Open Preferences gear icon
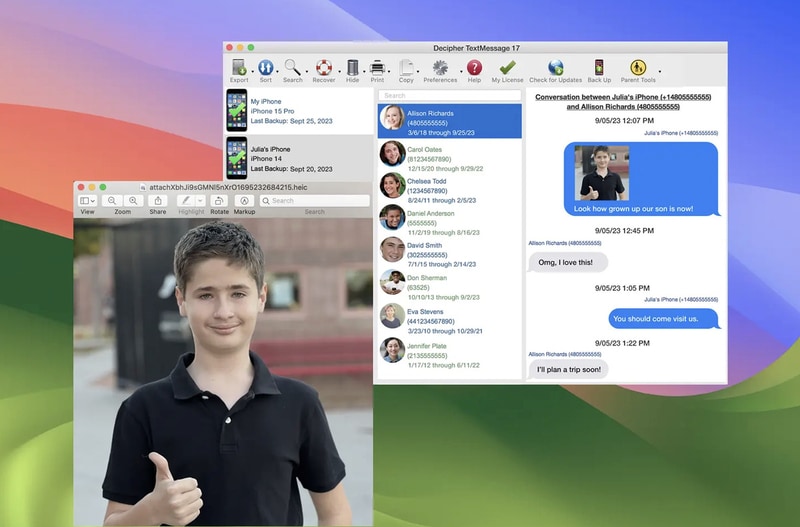800x527 pixels. click(440, 67)
